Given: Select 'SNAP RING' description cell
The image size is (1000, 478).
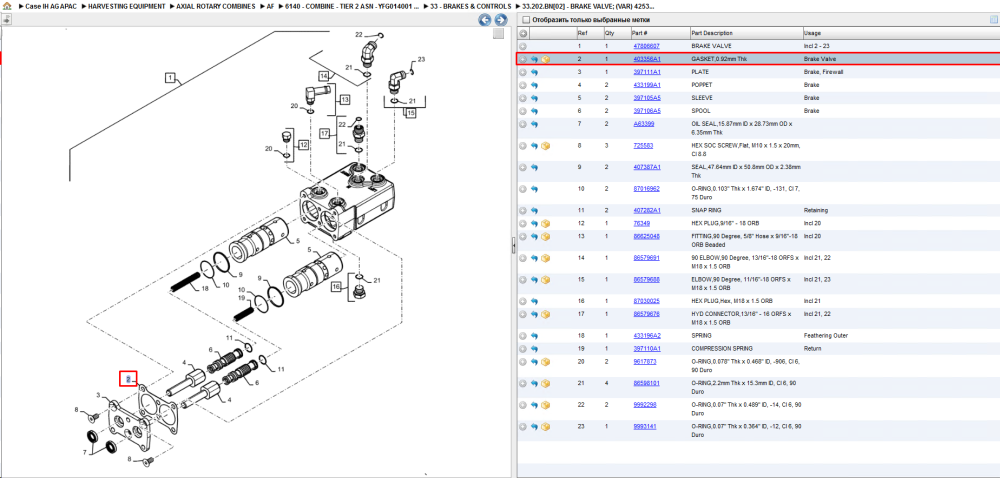Looking at the screenshot, I should [707, 210].
